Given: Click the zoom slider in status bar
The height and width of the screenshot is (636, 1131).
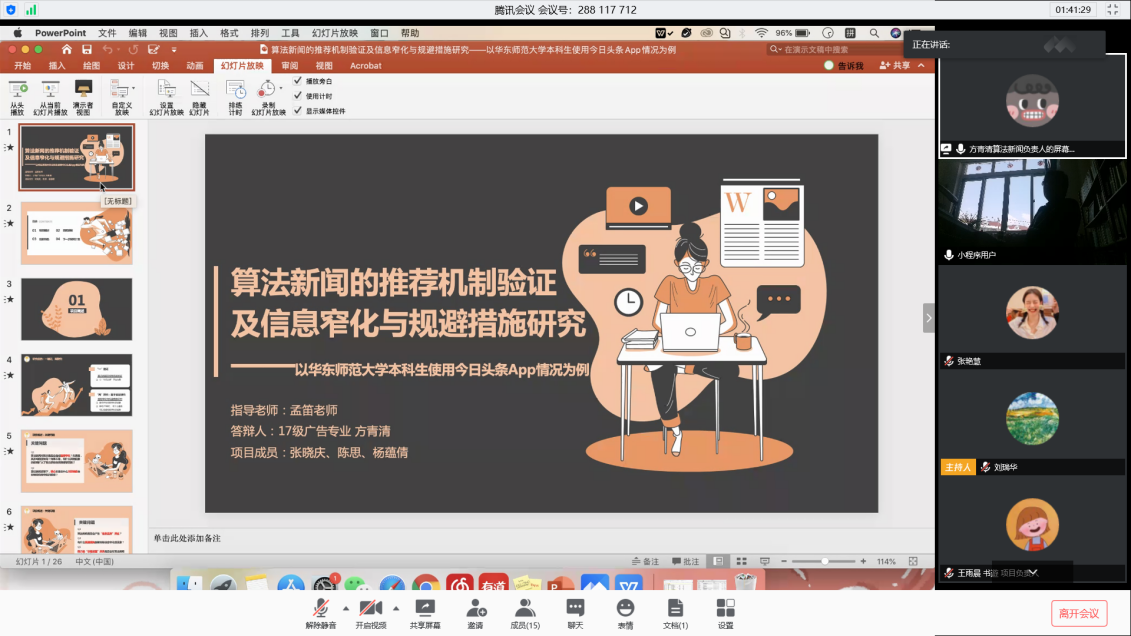Looking at the screenshot, I should tap(824, 562).
